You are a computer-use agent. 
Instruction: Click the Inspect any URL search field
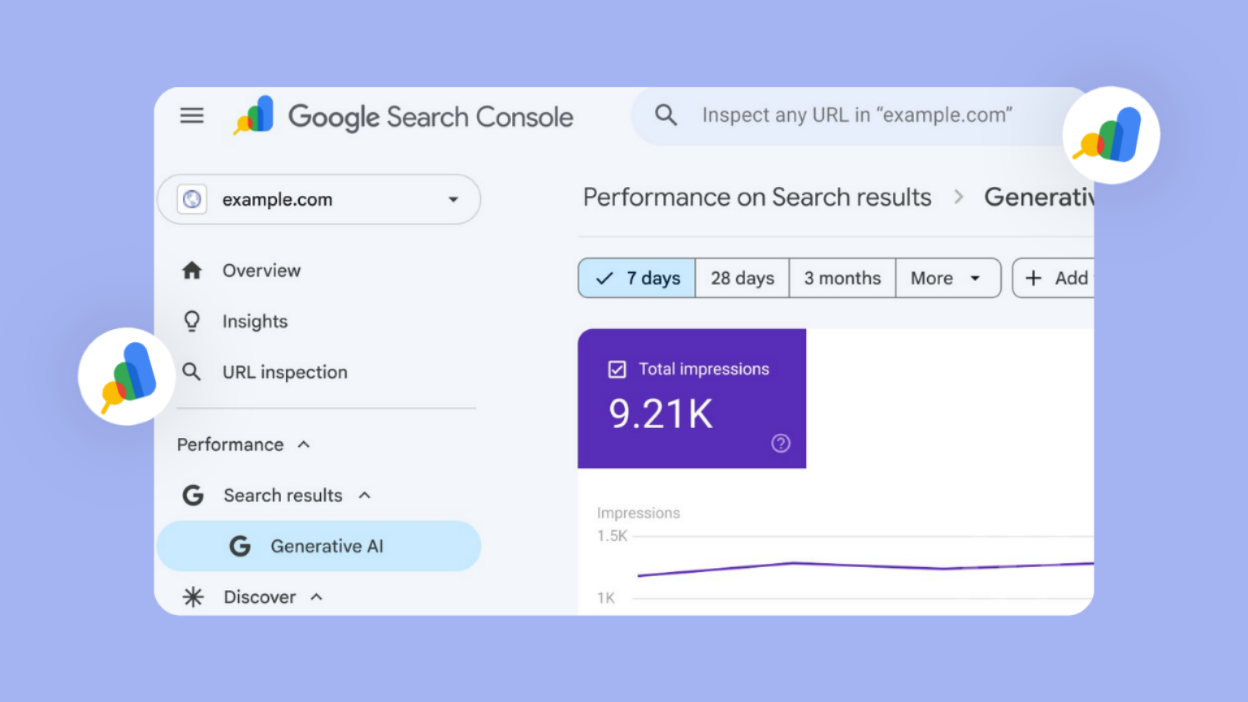click(x=860, y=115)
